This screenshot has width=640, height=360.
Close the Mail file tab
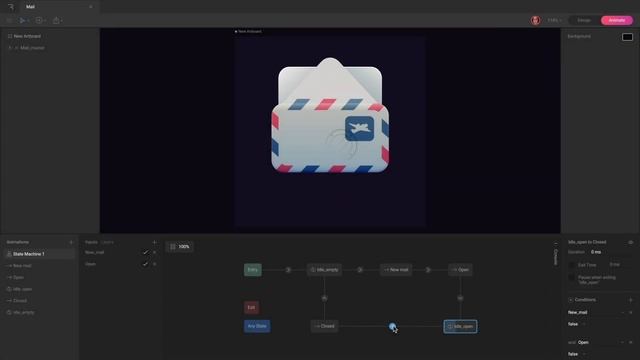pos(91,7)
